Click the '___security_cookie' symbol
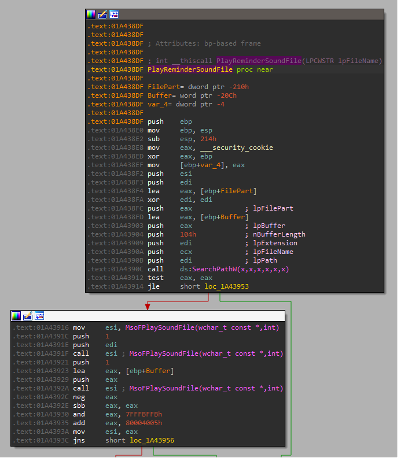This screenshot has width=398, height=458. tap(237, 148)
